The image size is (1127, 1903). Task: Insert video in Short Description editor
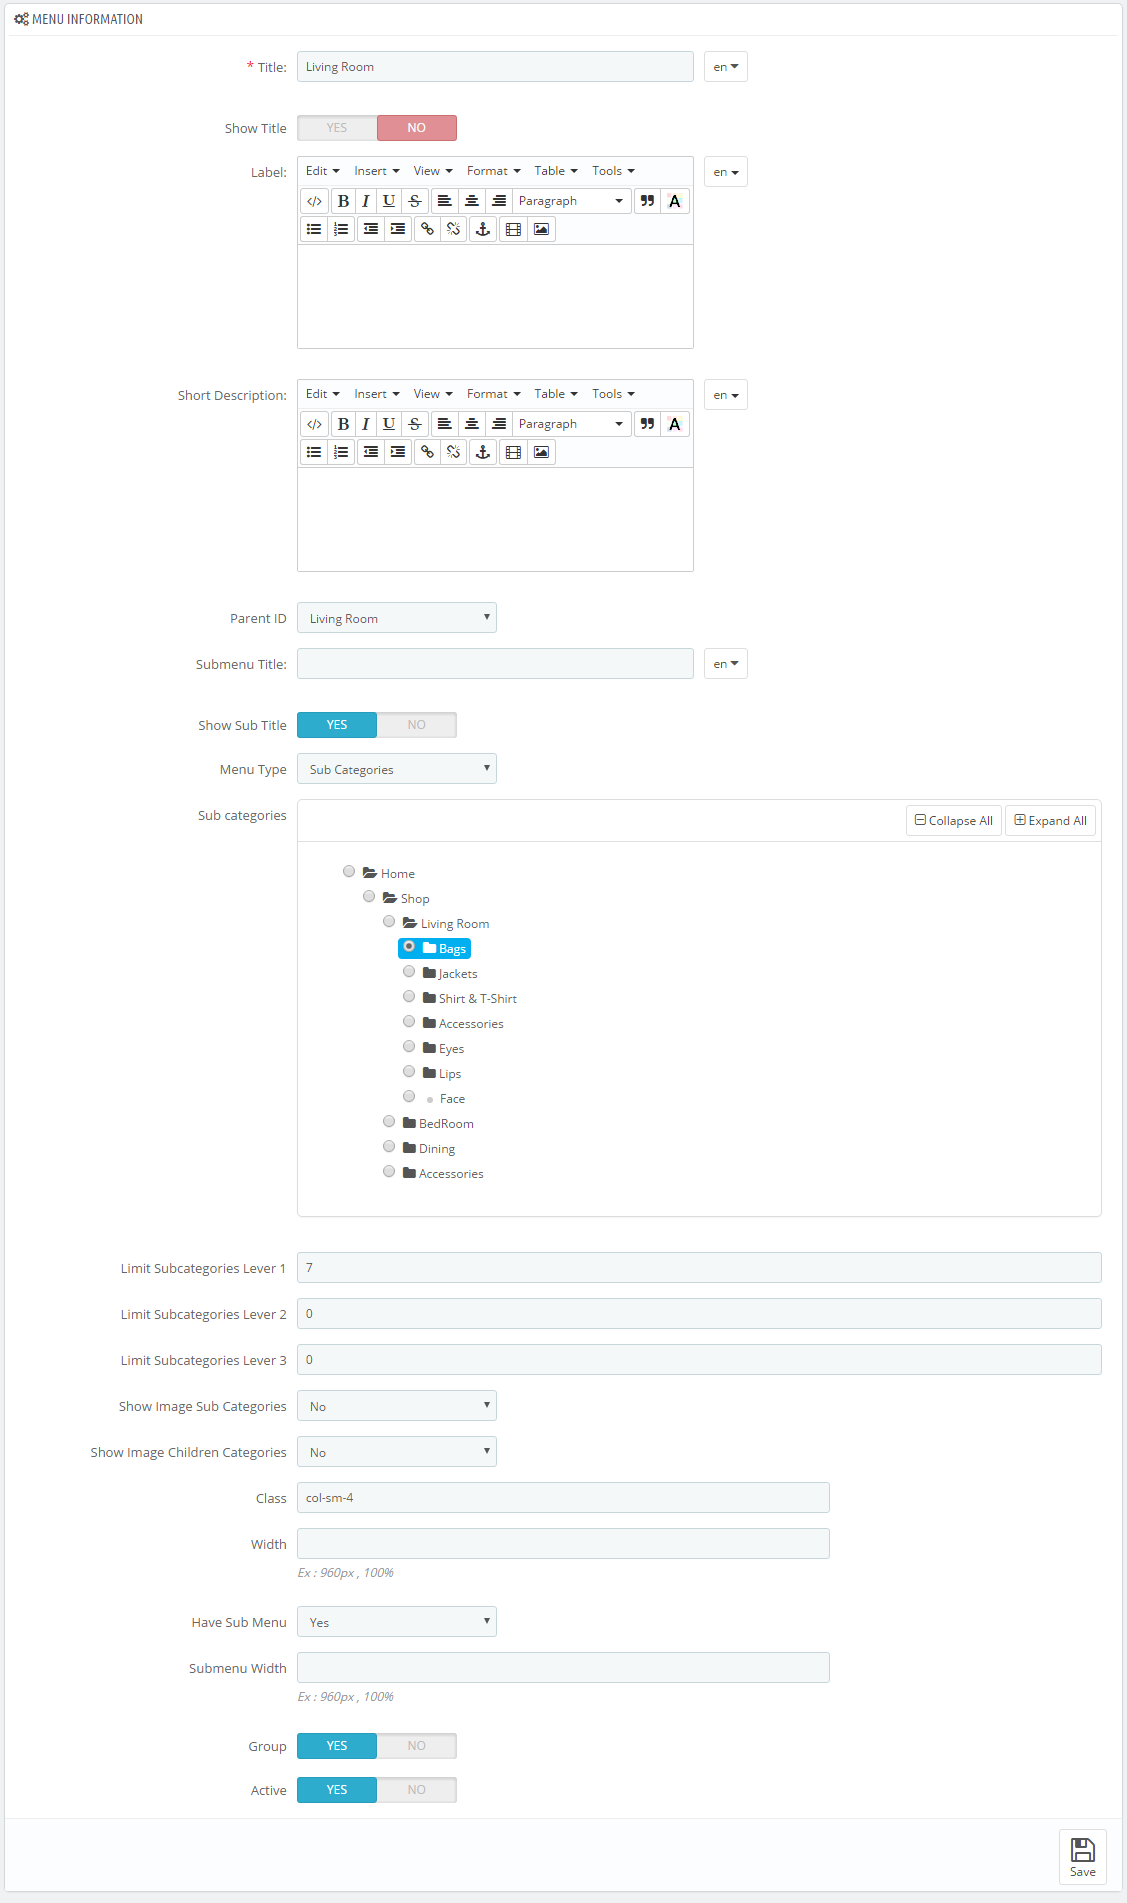click(x=514, y=452)
